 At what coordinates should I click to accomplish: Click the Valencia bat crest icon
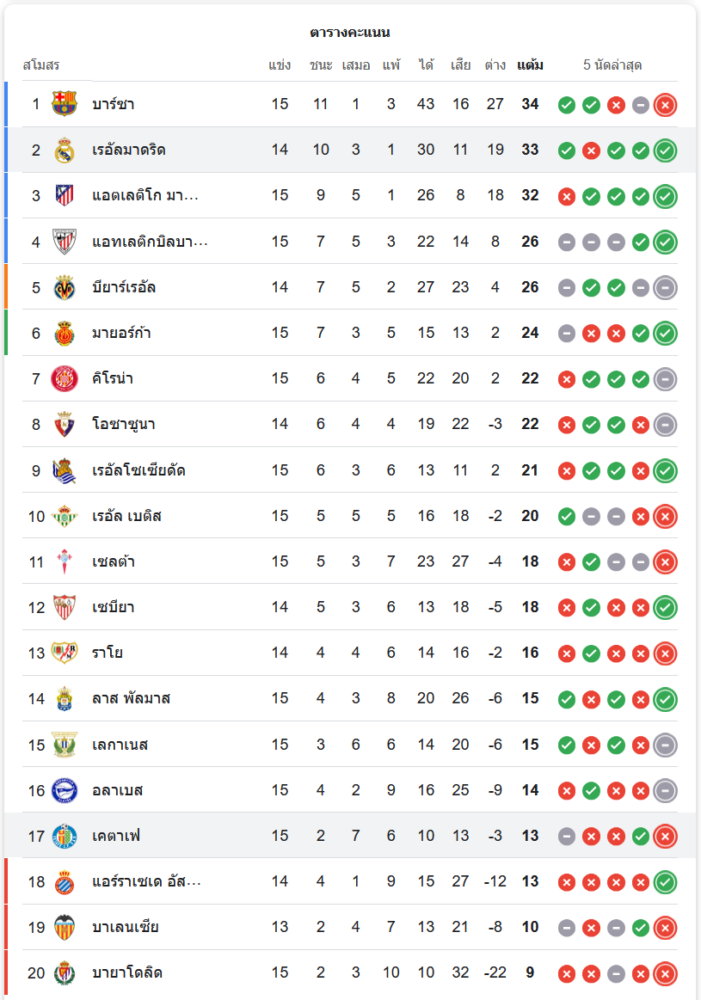tap(64, 927)
